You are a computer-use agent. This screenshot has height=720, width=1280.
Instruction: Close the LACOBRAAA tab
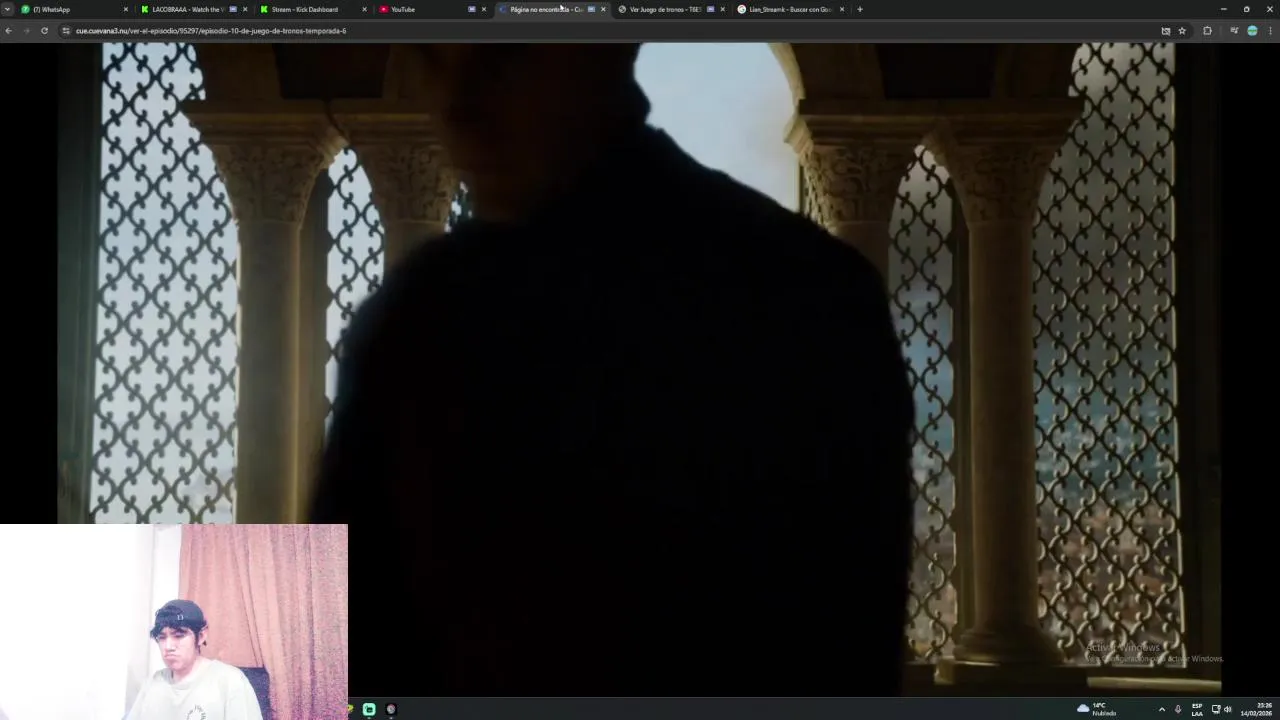[245, 9]
